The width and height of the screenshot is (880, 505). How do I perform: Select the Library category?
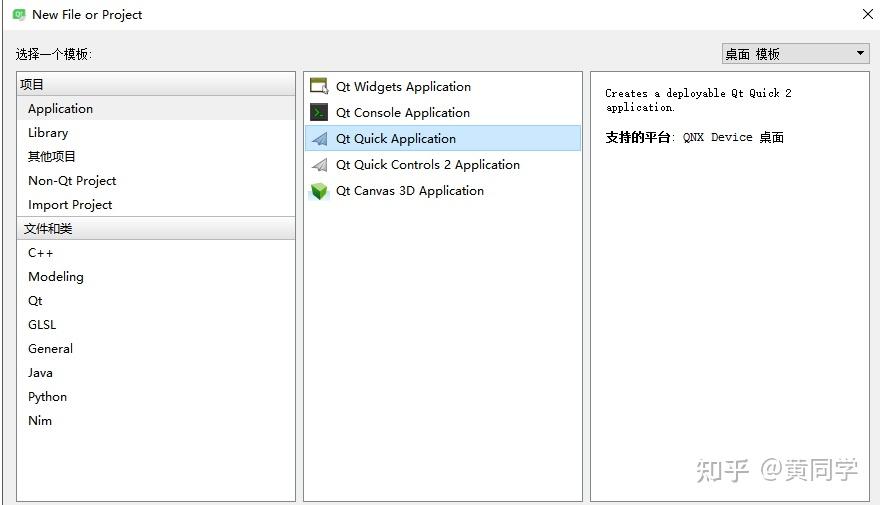point(155,132)
